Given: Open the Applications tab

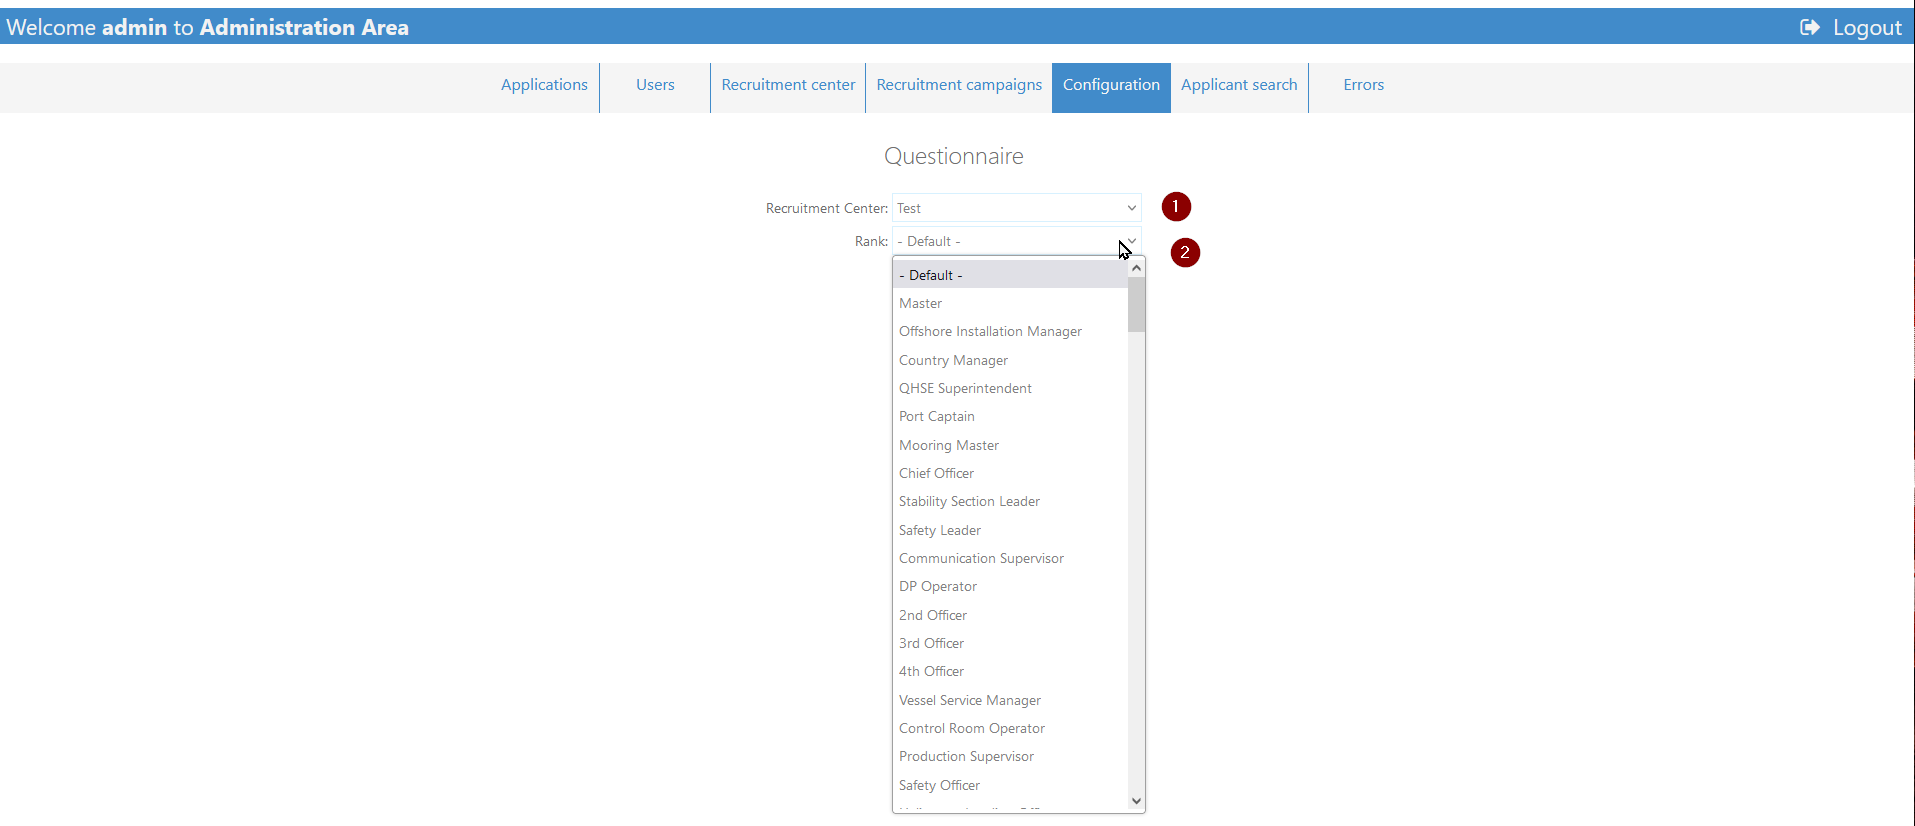Looking at the screenshot, I should 544,85.
